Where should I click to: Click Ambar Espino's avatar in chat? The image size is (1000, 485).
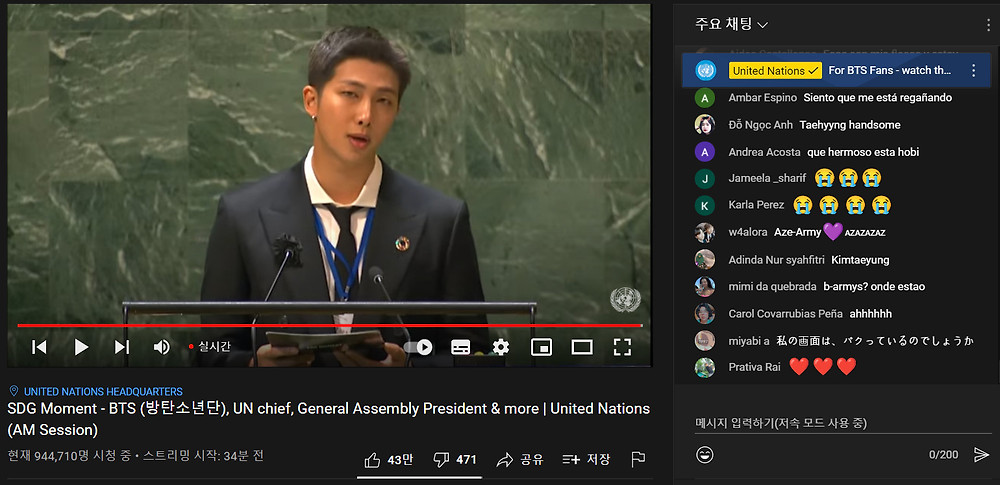click(705, 98)
